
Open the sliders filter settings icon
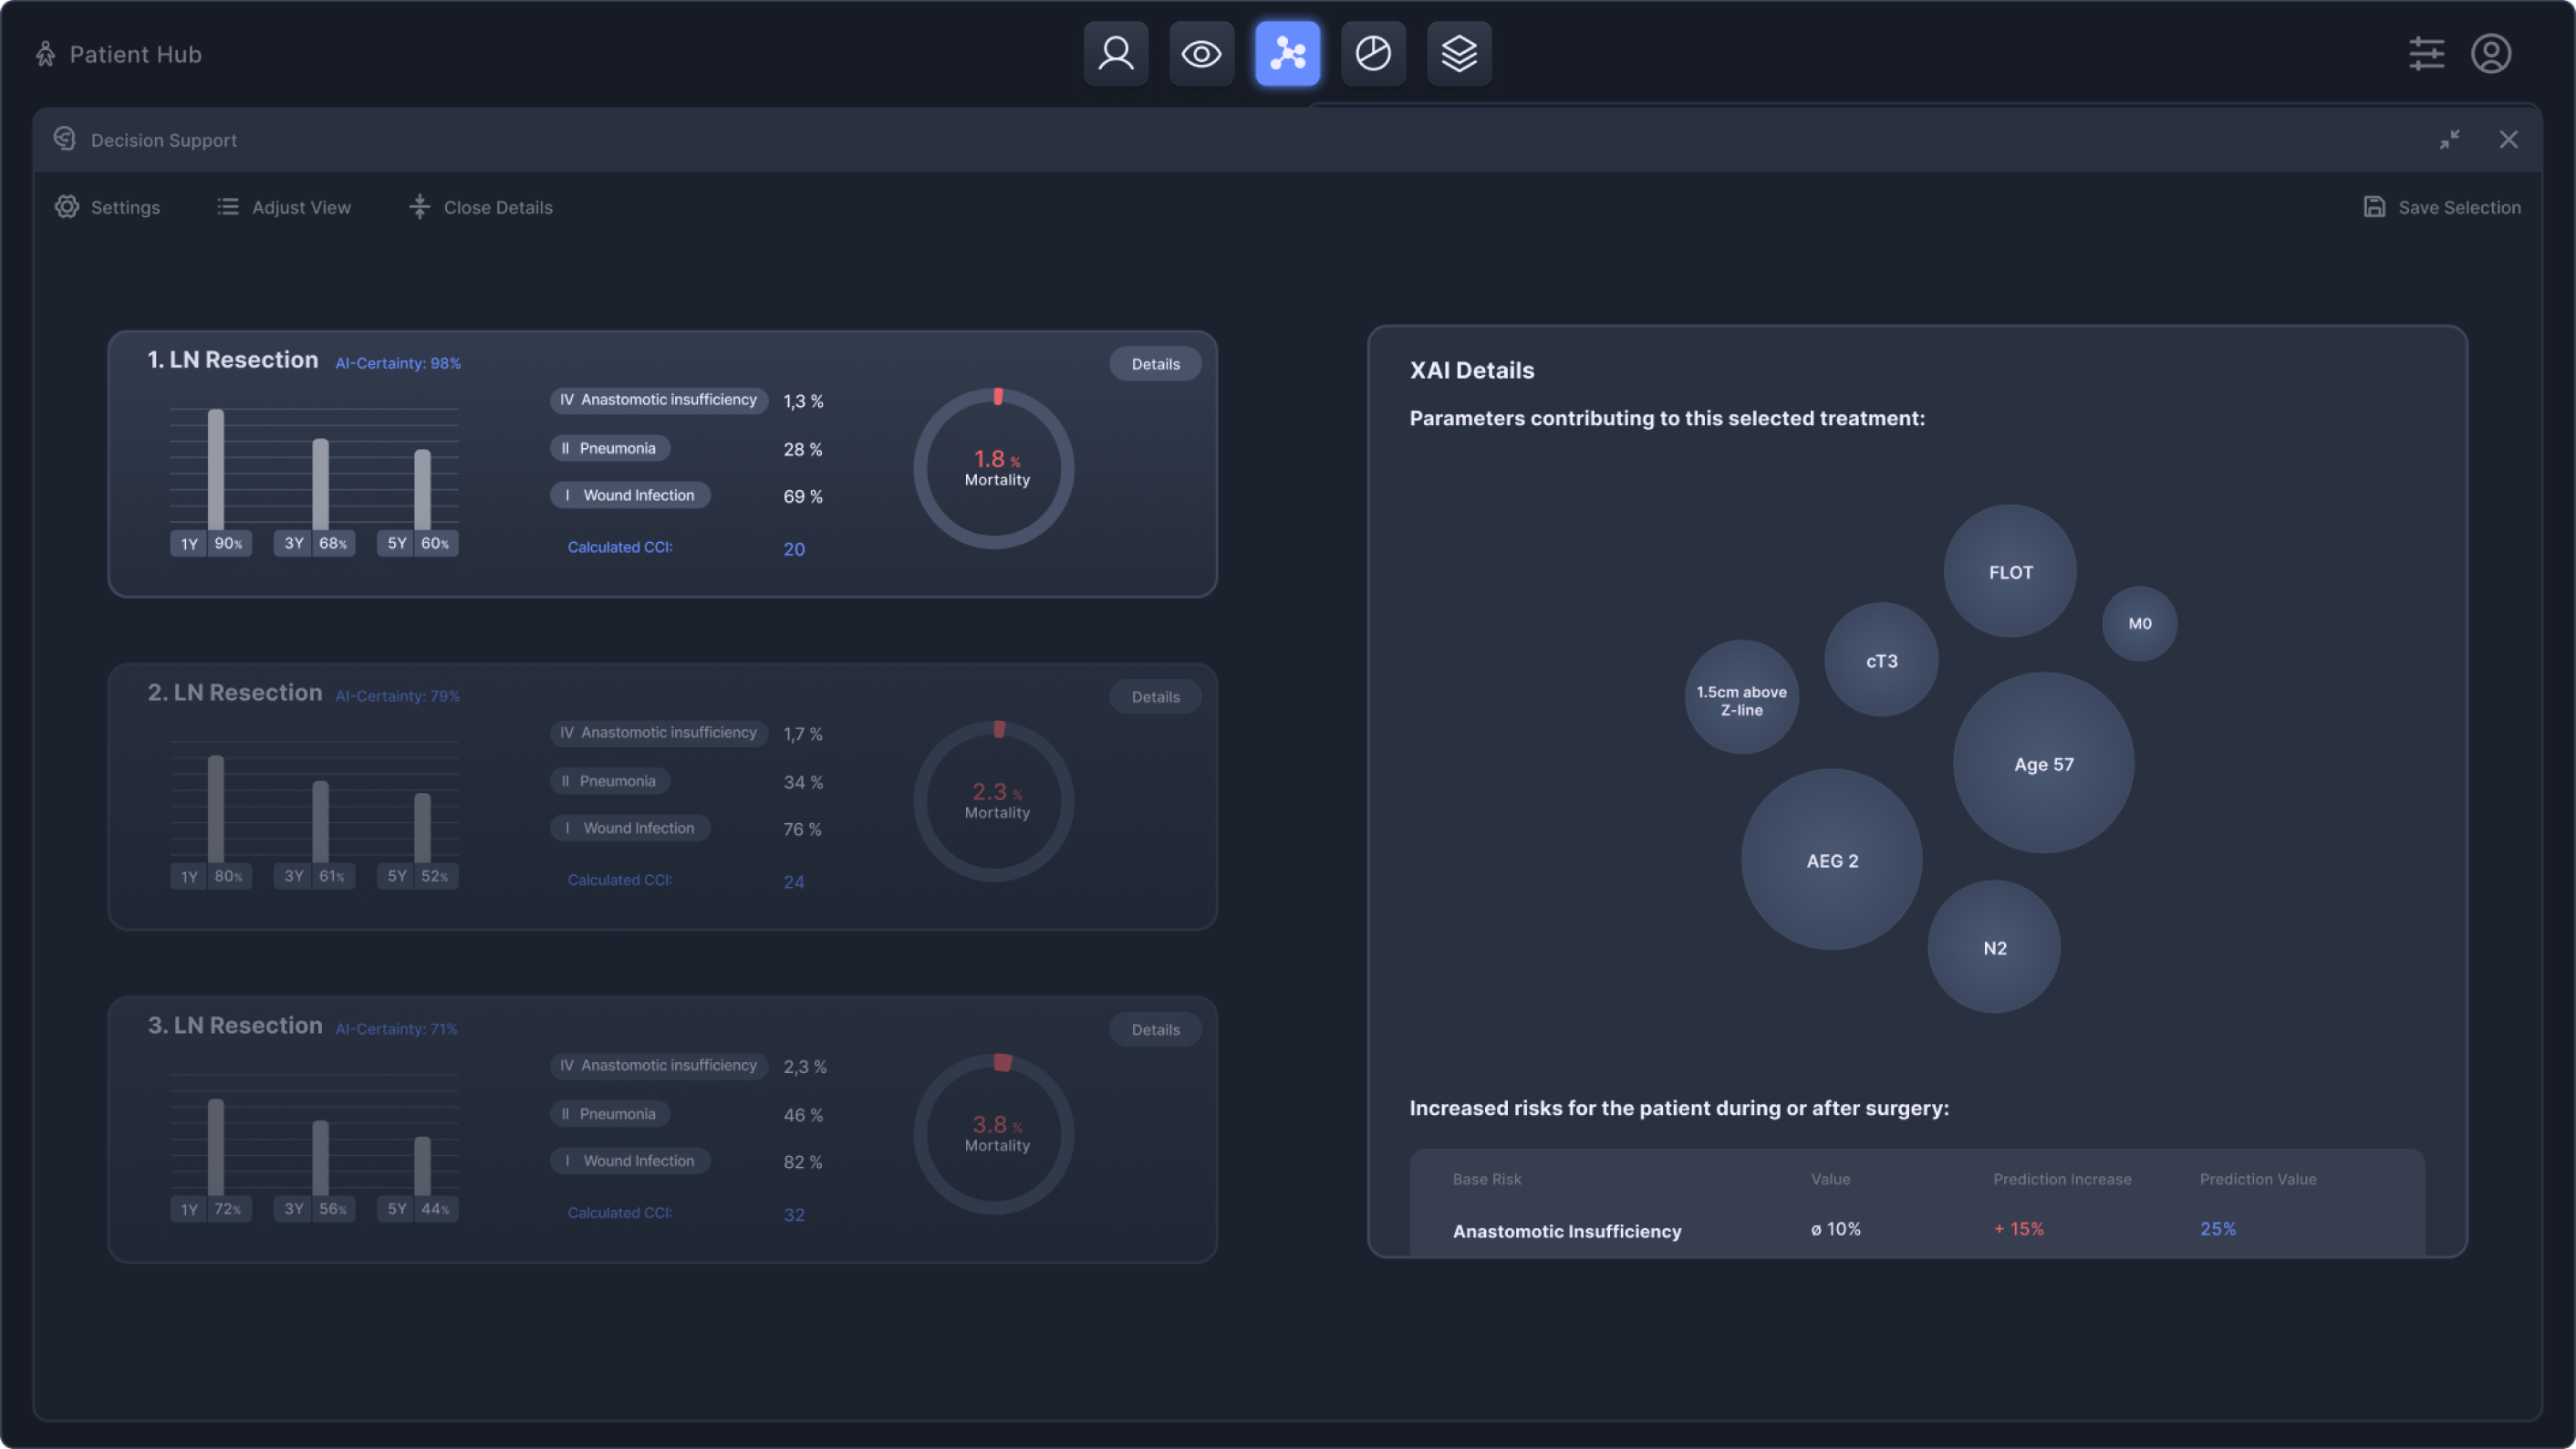click(2426, 54)
